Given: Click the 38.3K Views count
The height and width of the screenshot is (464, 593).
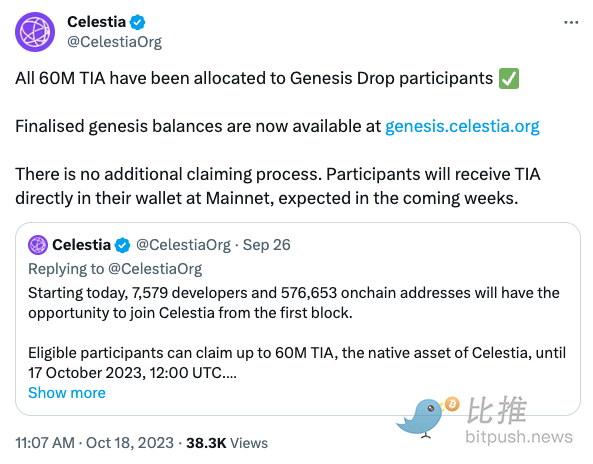Looking at the screenshot, I should (x=227, y=443).
